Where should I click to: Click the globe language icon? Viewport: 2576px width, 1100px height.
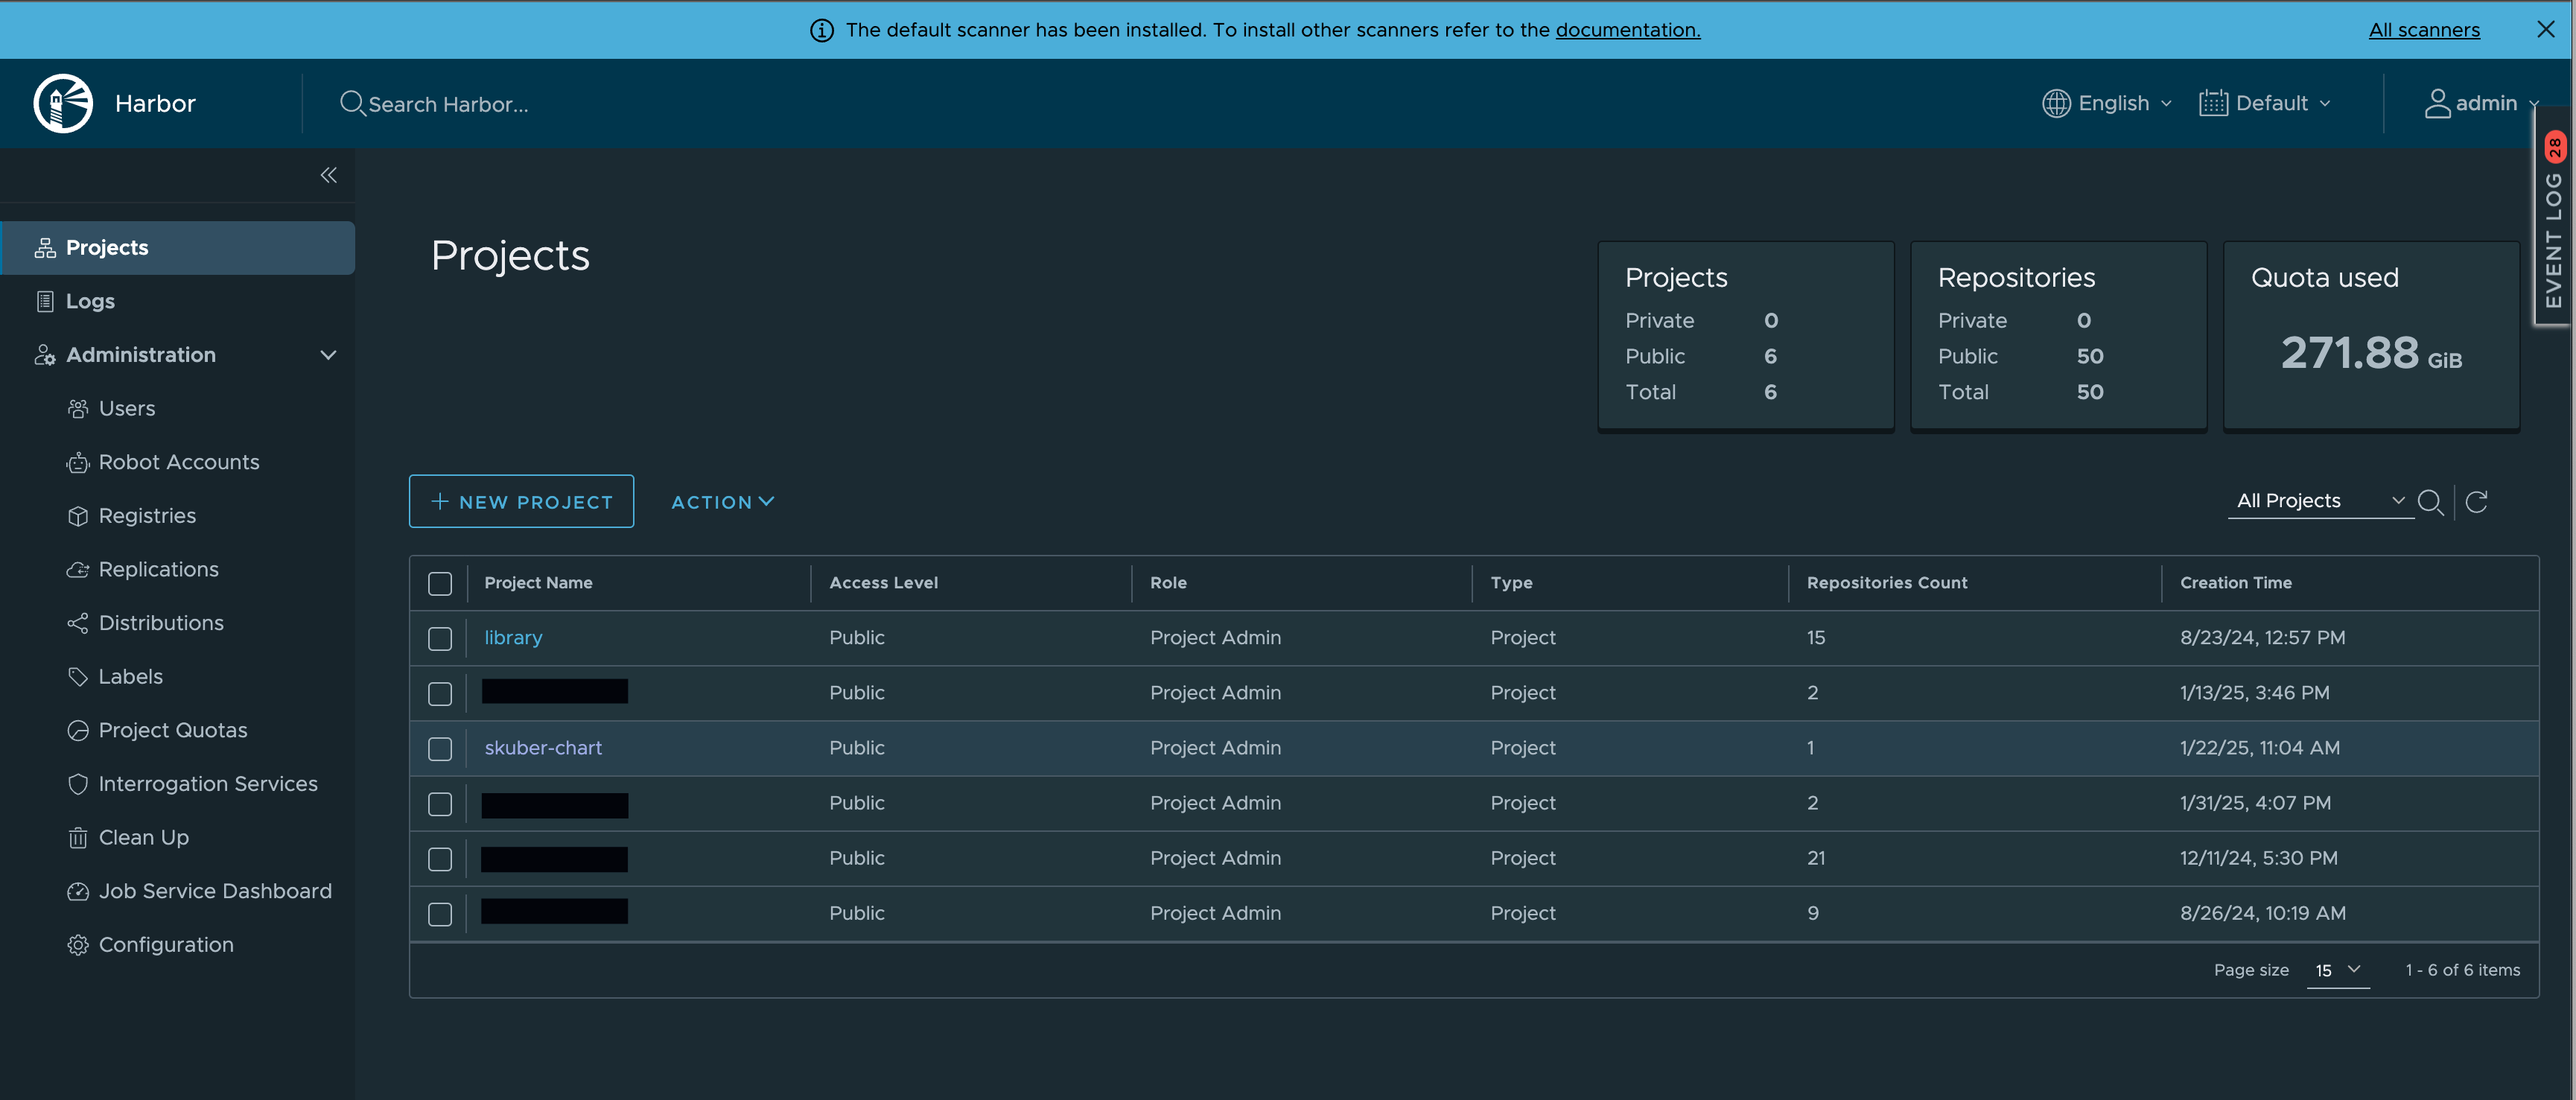pos(2056,103)
